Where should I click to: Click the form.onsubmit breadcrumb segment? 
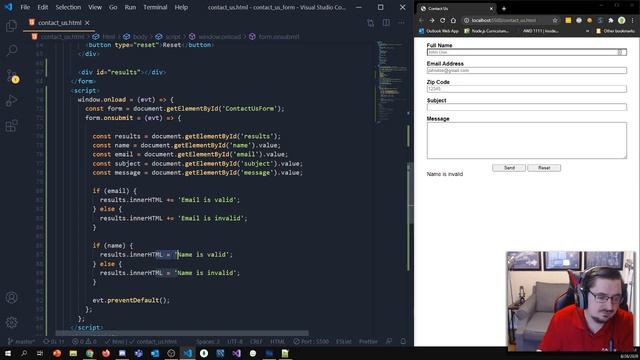(x=274, y=37)
